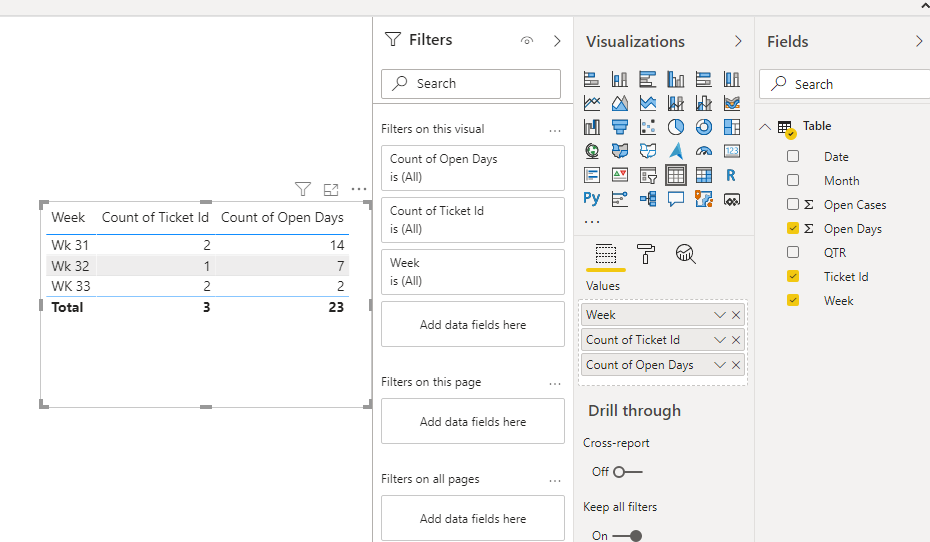This screenshot has height=542, width=930.
Task: Select the KPI visual
Action: click(619, 175)
